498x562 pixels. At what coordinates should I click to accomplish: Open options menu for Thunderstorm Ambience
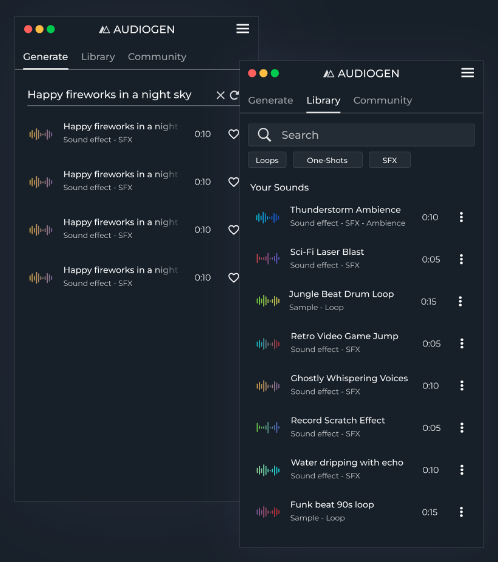pyautogui.click(x=461, y=217)
